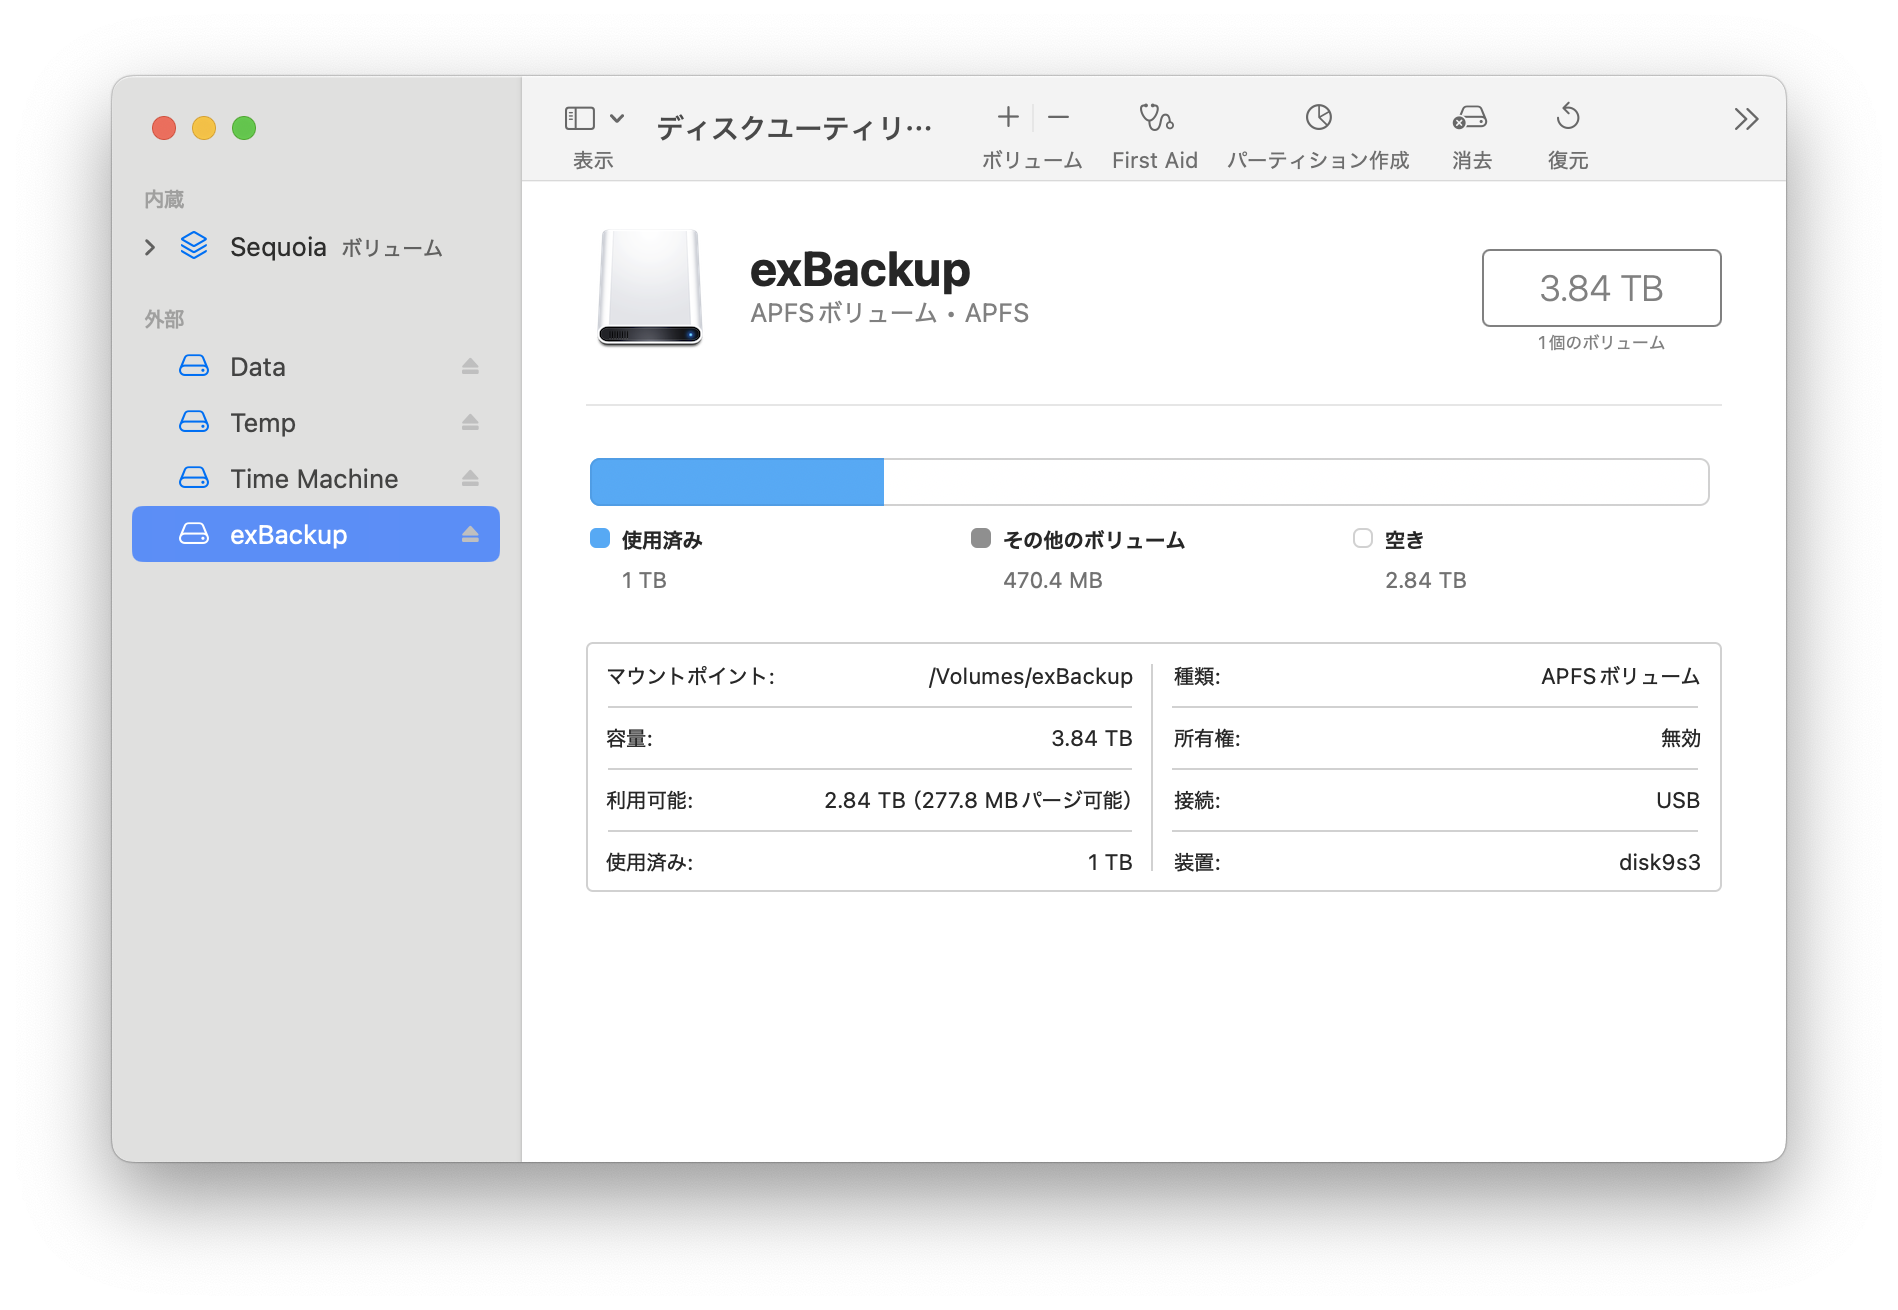Eject the Temp volume
The width and height of the screenshot is (1898, 1310).
(470, 423)
